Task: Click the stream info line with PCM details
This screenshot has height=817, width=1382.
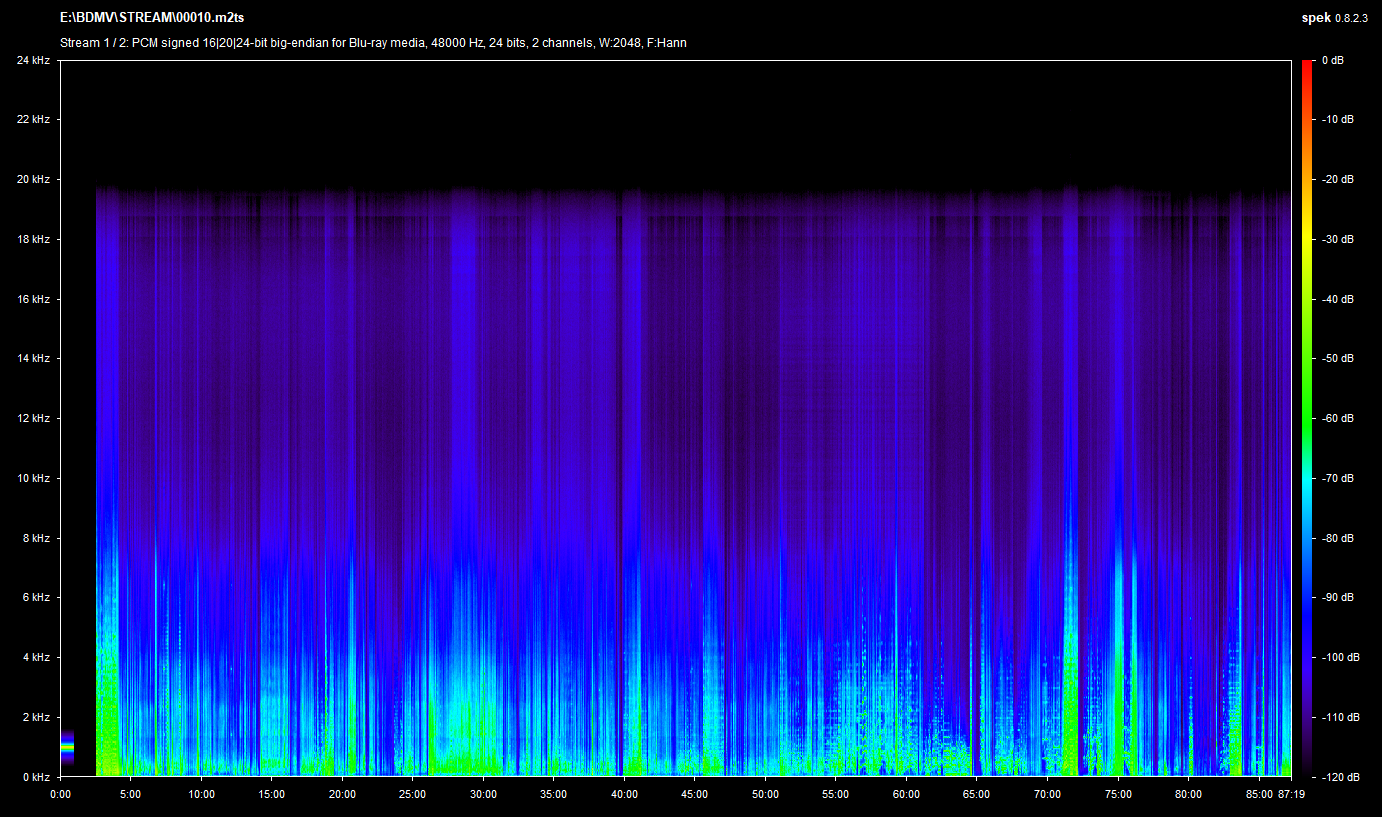Action: click(x=373, y=43)
